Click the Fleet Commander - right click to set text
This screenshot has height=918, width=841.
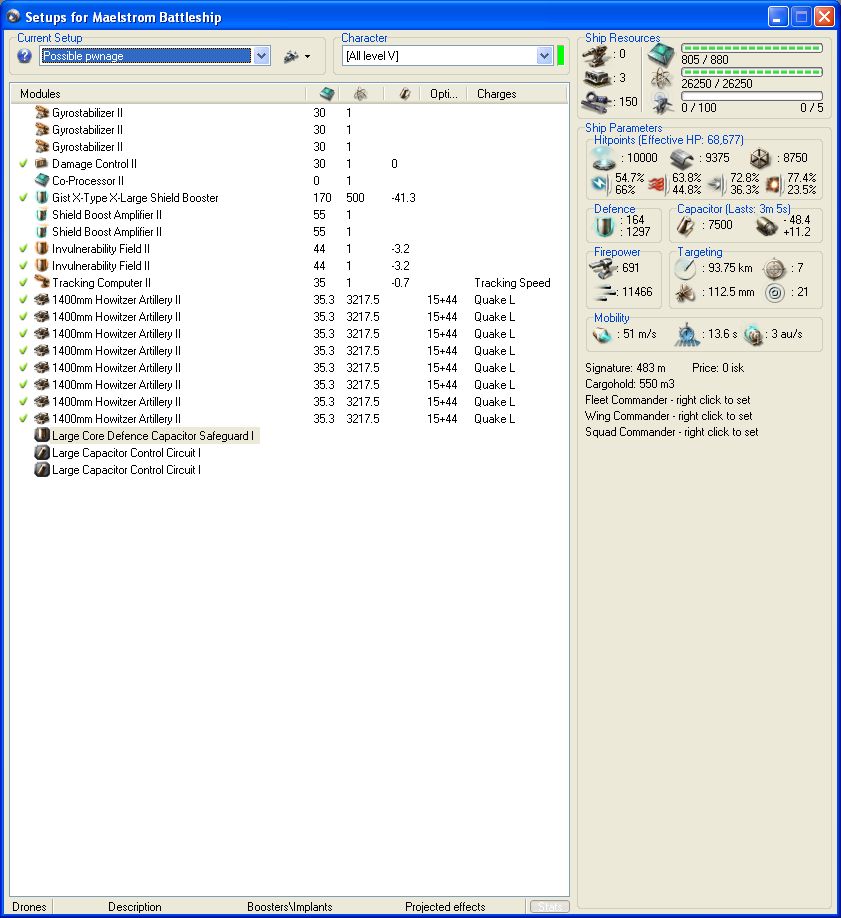(x=668, y=400)
